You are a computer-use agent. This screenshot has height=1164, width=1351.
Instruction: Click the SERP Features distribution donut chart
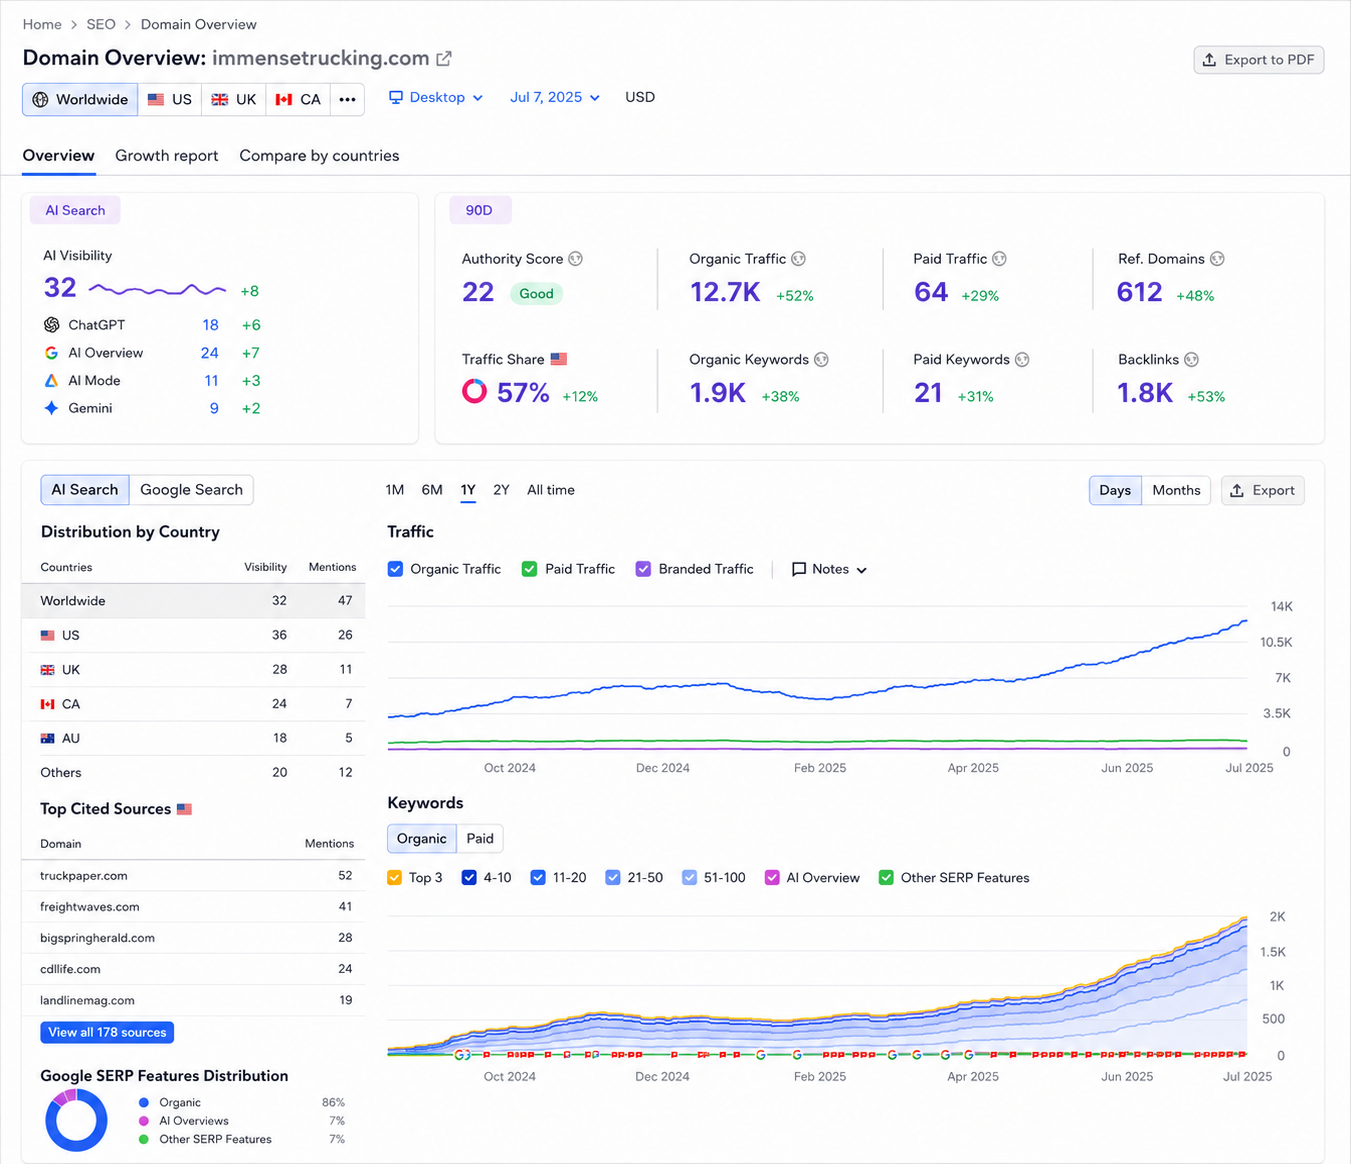[76, 1120]
